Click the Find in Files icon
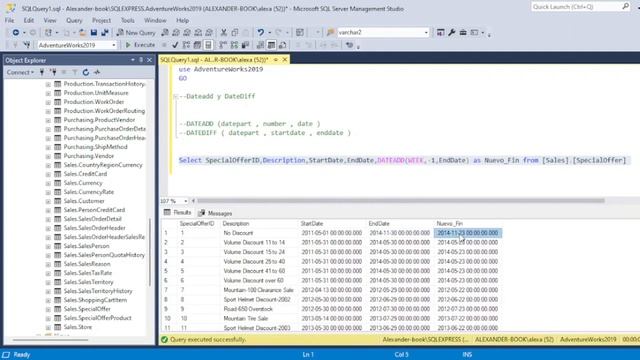 pos(331,33)
